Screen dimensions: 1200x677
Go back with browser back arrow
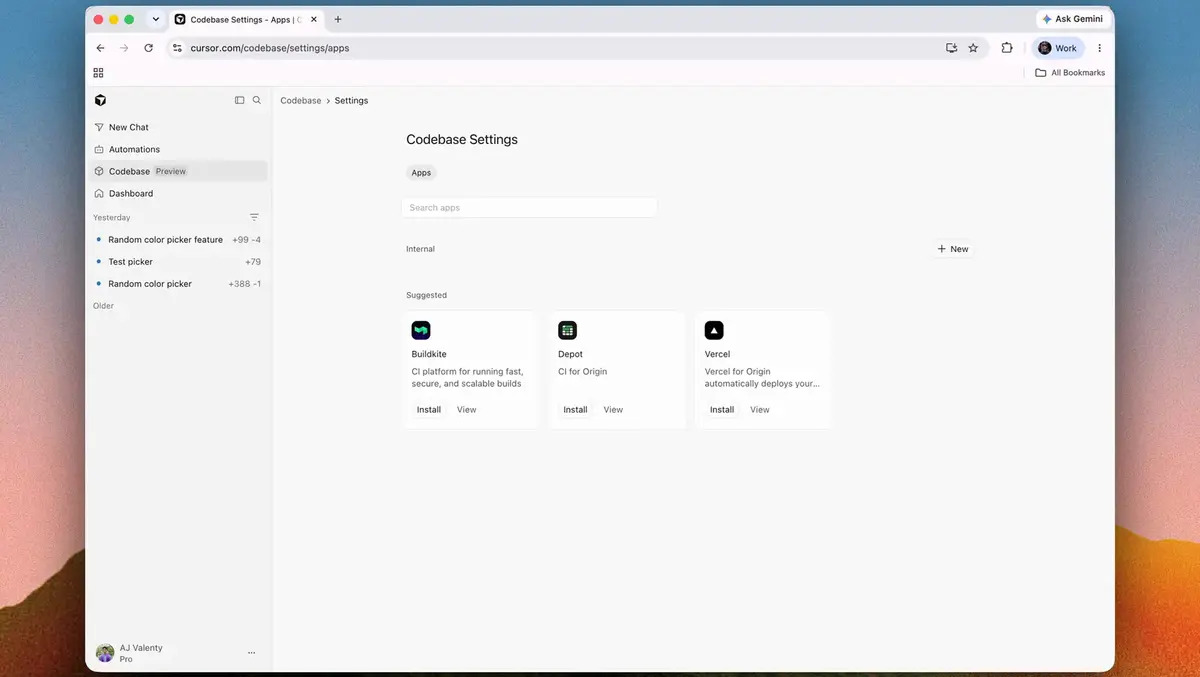click(100, 48)
